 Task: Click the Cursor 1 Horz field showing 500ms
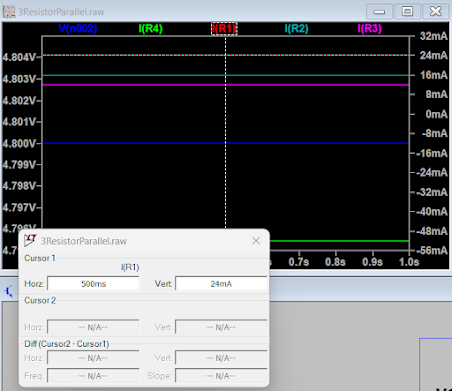(93, 284)
